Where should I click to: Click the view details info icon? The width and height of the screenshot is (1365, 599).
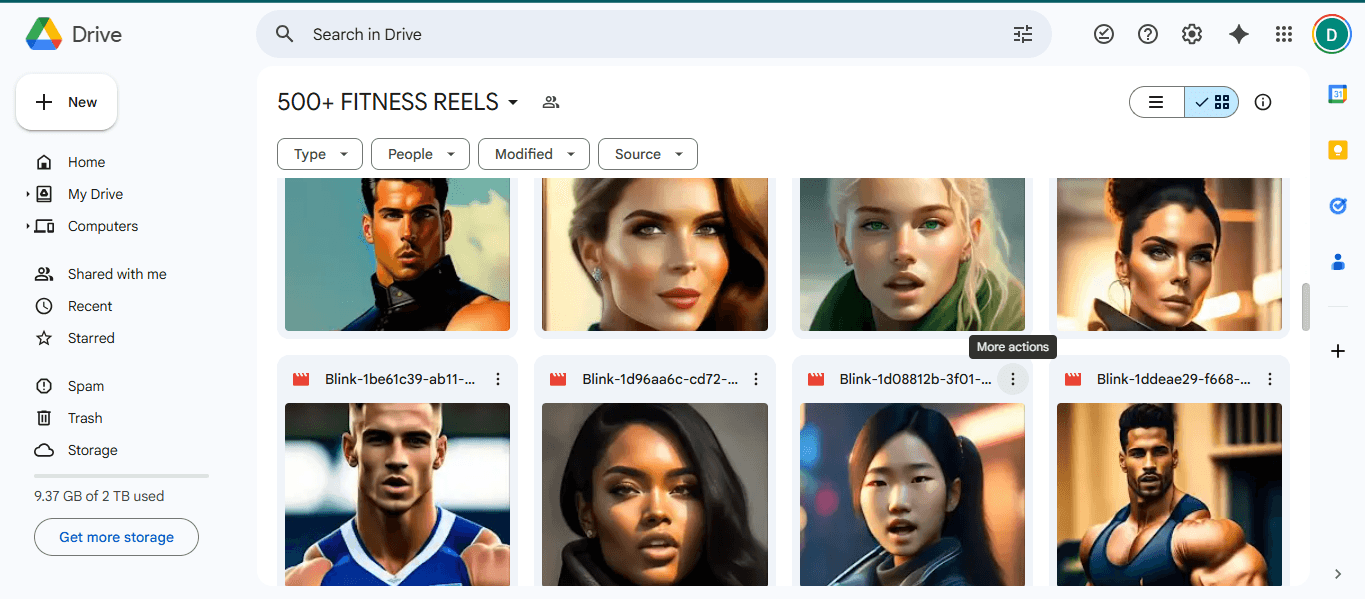tap(1263, 102)
